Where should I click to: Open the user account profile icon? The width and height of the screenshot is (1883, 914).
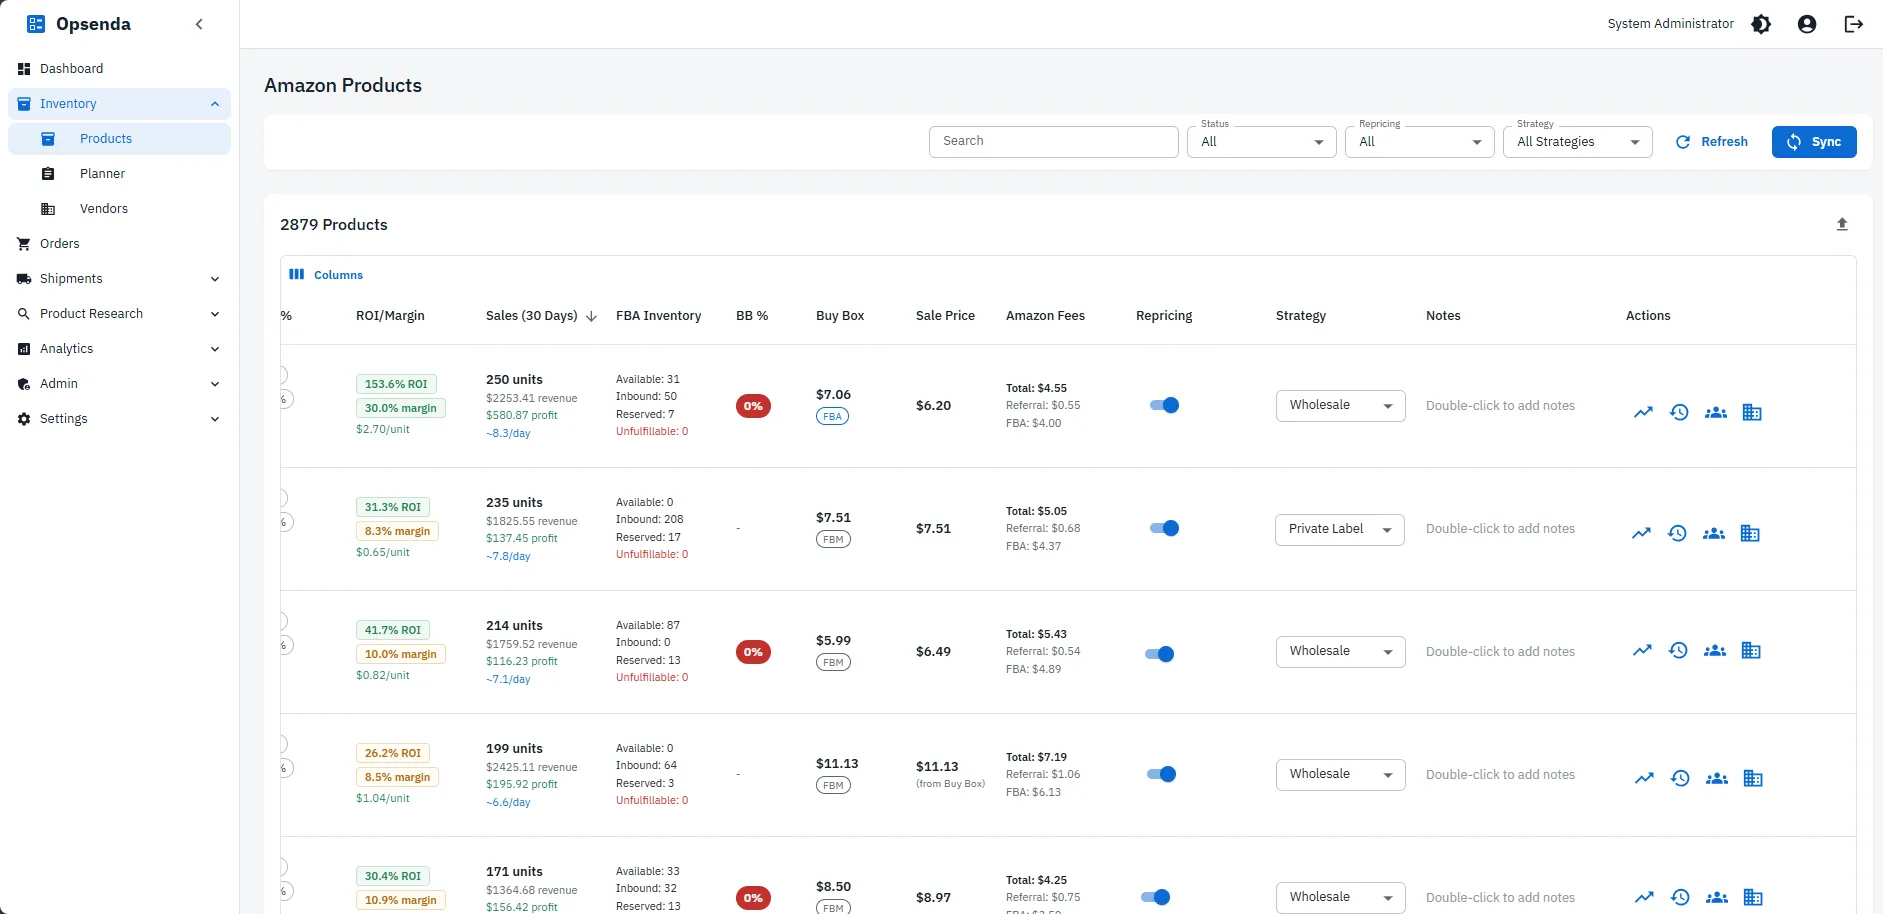click(1807, 24)
